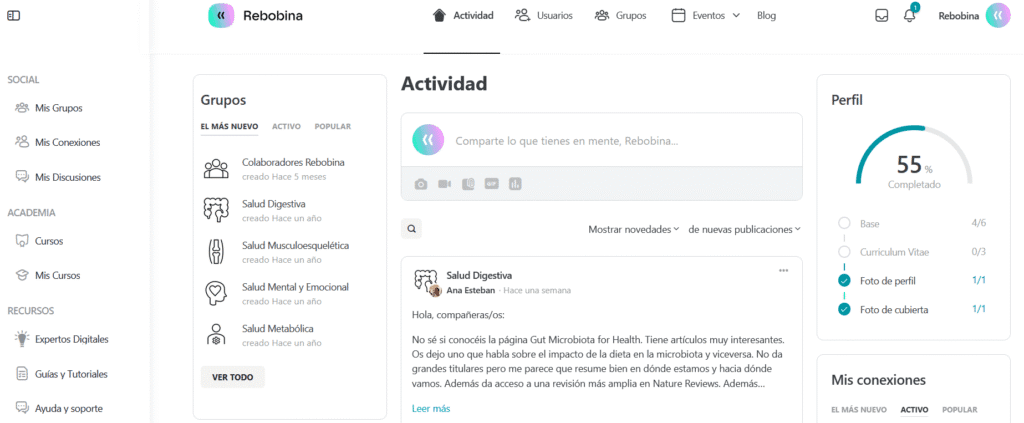1024x423 pixels.
Task: Open the messages inbox icon
Action: pyautogui.click(x=881, y=15)
